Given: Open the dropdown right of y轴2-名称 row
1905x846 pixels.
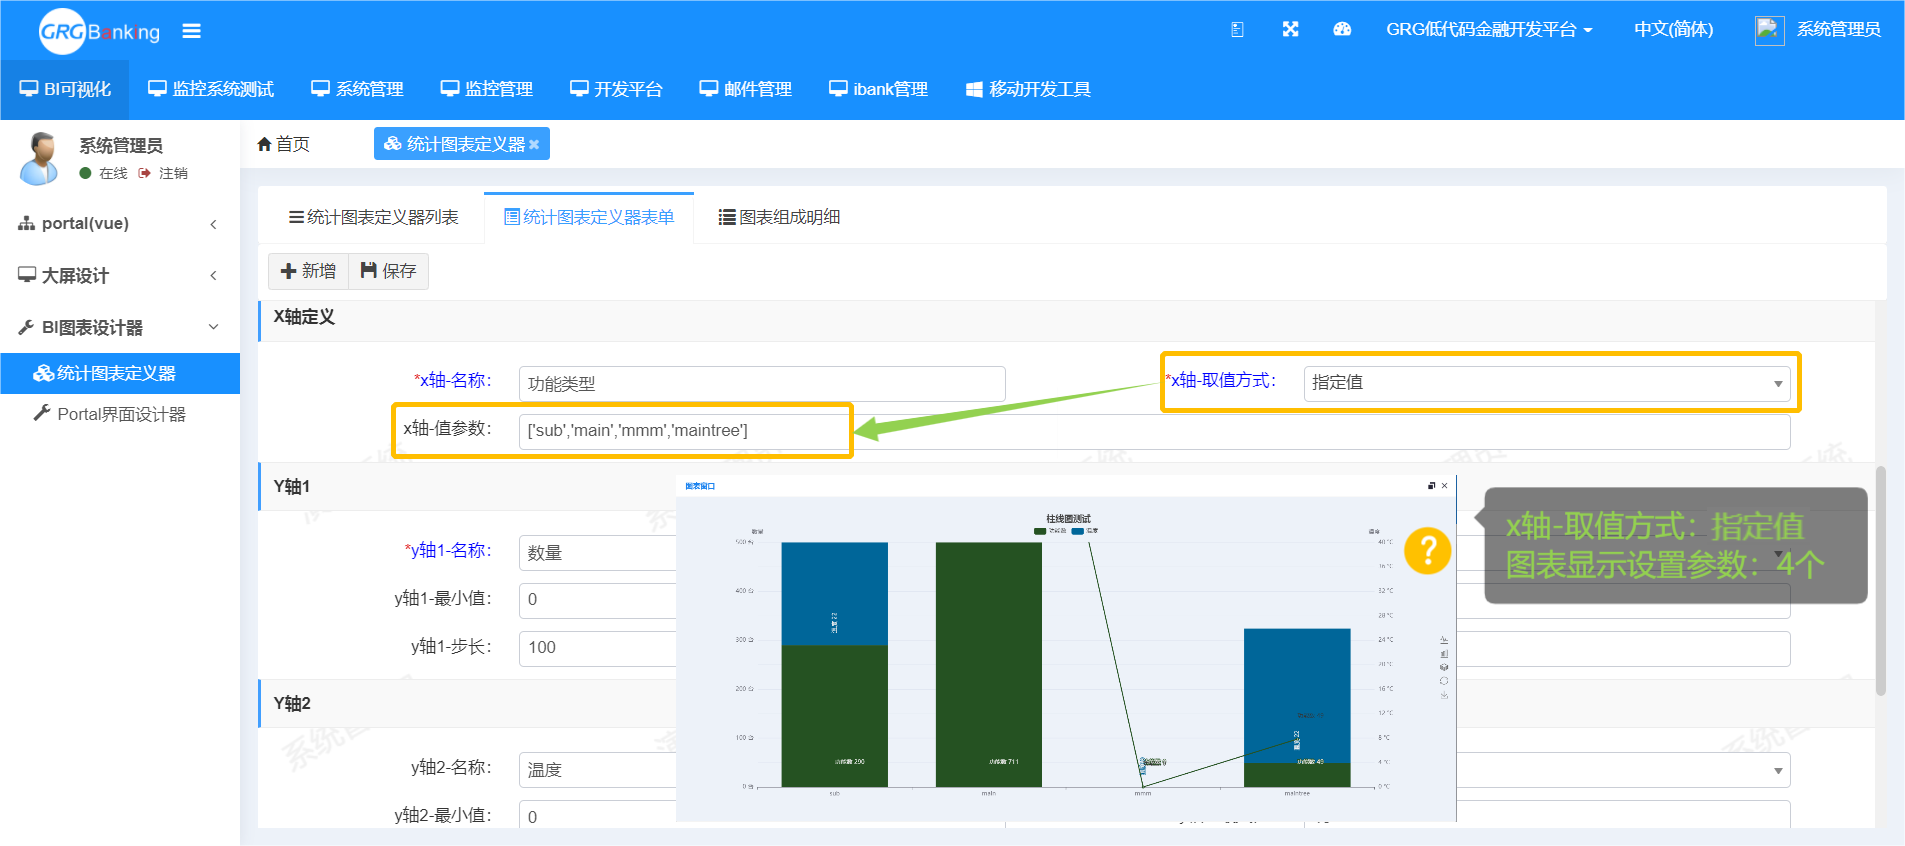Looking at the screenshot, I should [x=1622, y=770].
